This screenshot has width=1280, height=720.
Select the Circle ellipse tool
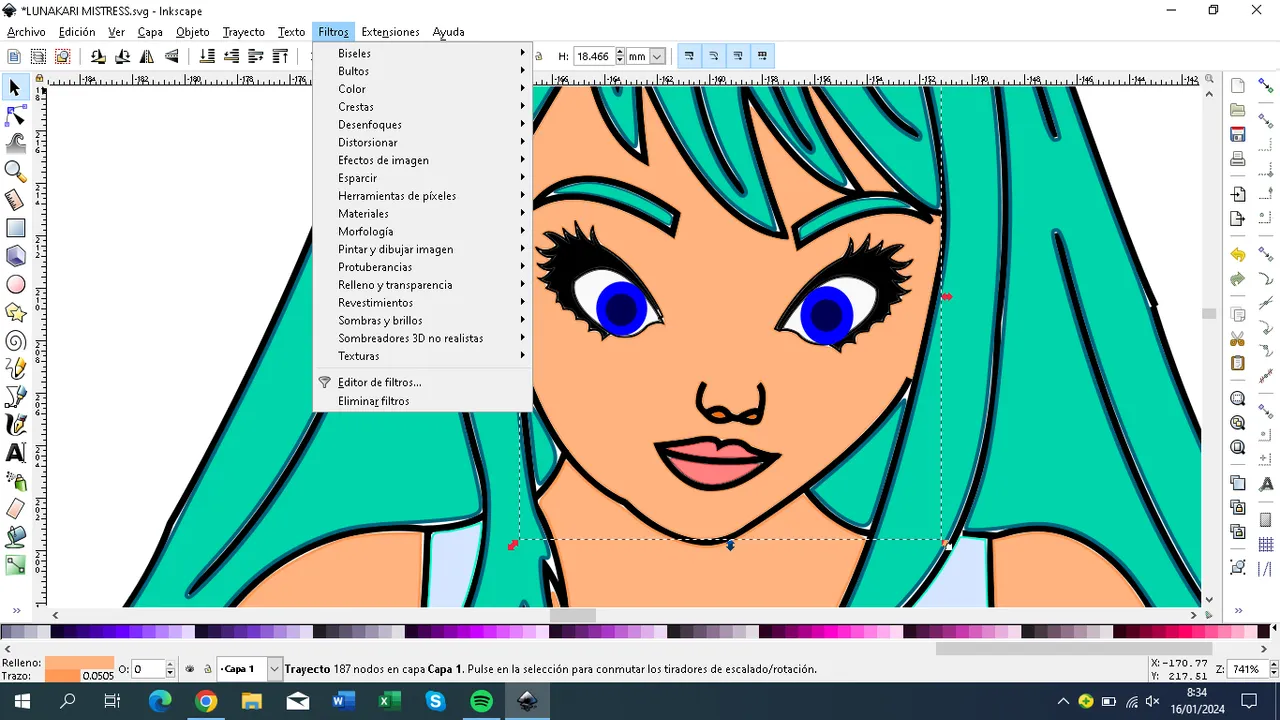(x=15, y=284)
